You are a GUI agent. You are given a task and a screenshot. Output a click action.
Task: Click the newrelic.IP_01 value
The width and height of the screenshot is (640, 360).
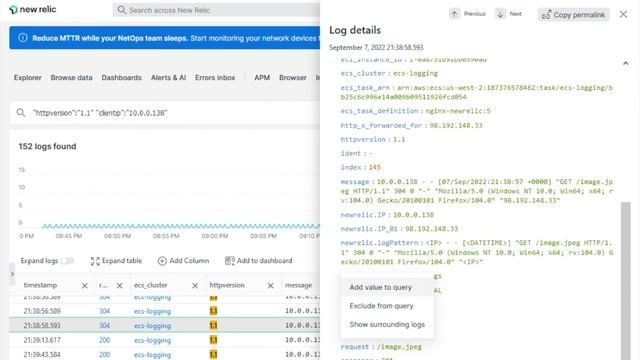[431, 229]
